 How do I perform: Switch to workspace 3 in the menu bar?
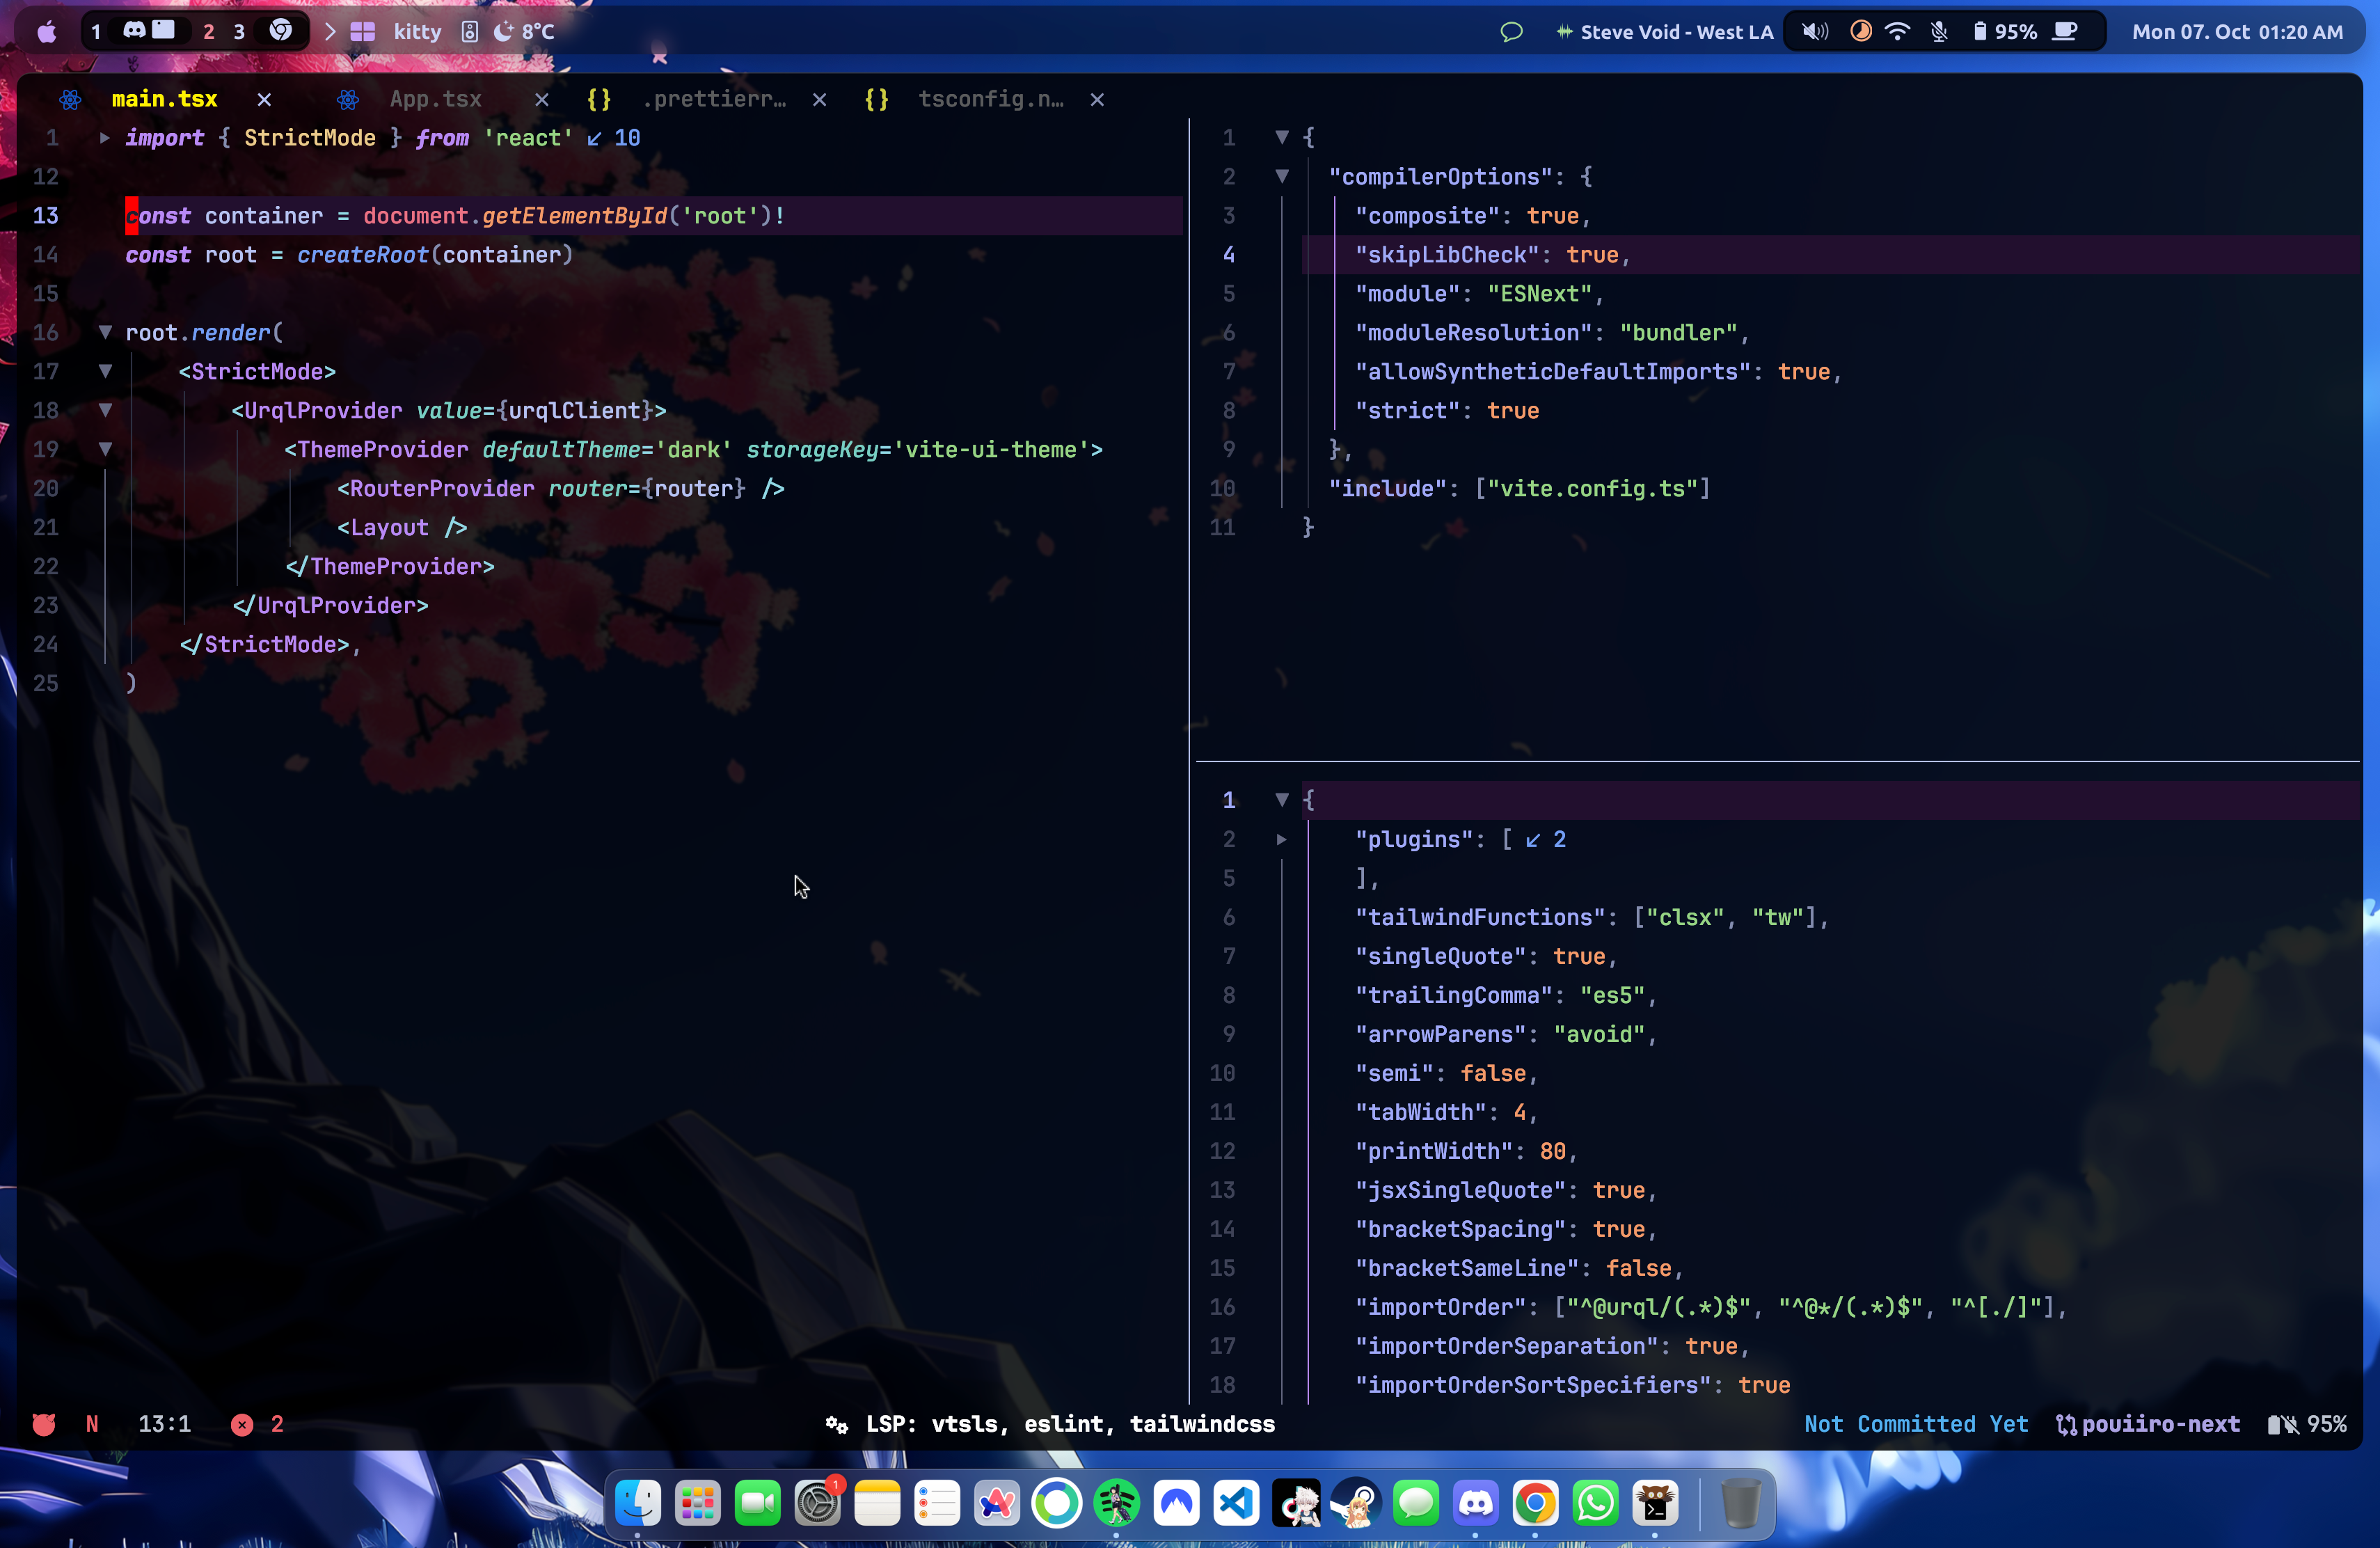[x=239, y=31]
